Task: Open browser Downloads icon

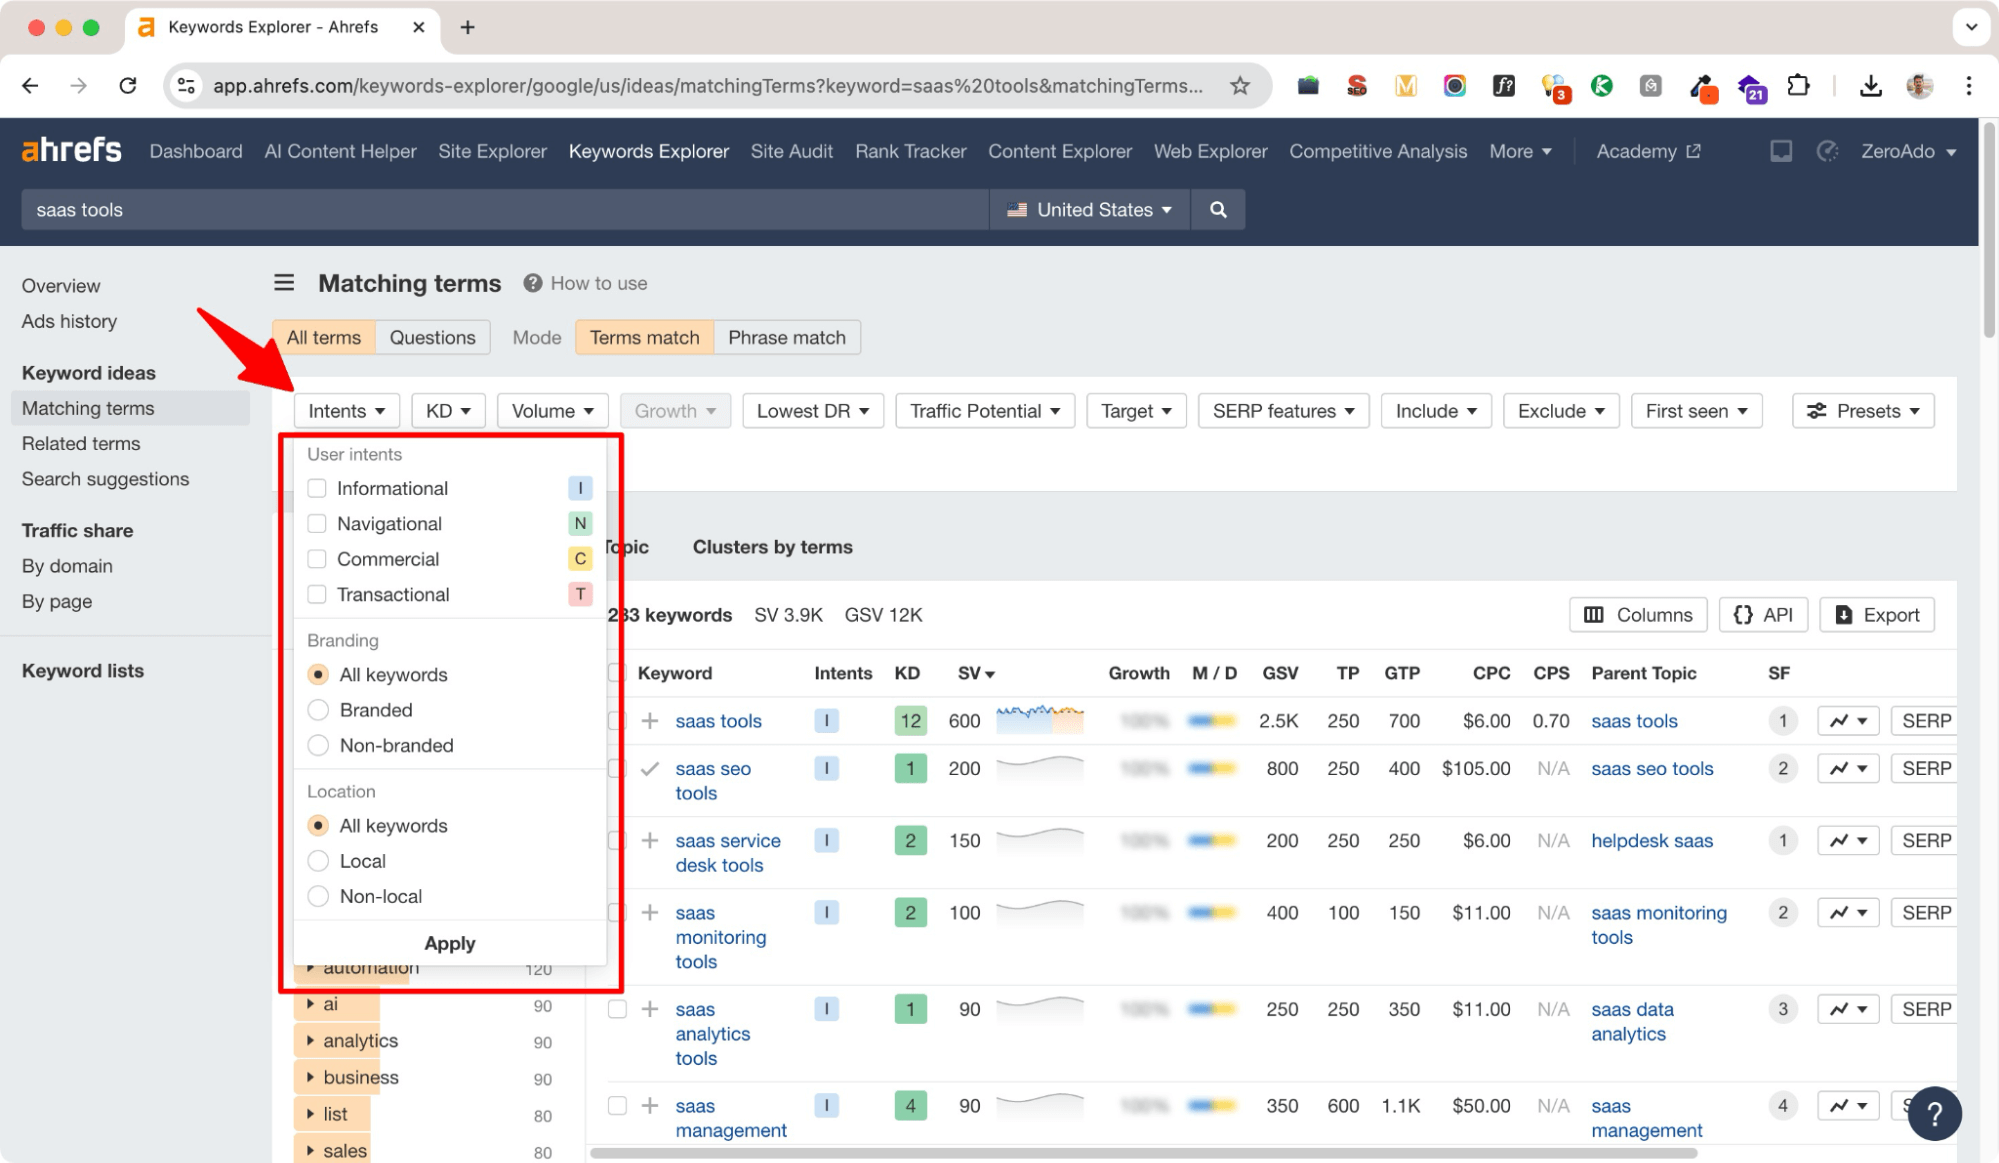Action: coord(1870,86)
